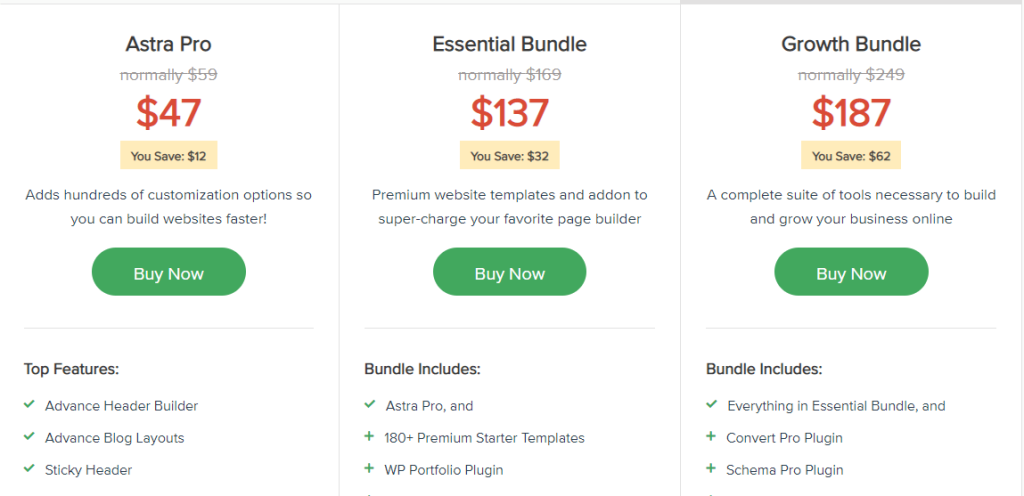This screenshot has height=496, width=1024.
Task: Click Buy Now under Astra Pro
Action: coord(168,271)
